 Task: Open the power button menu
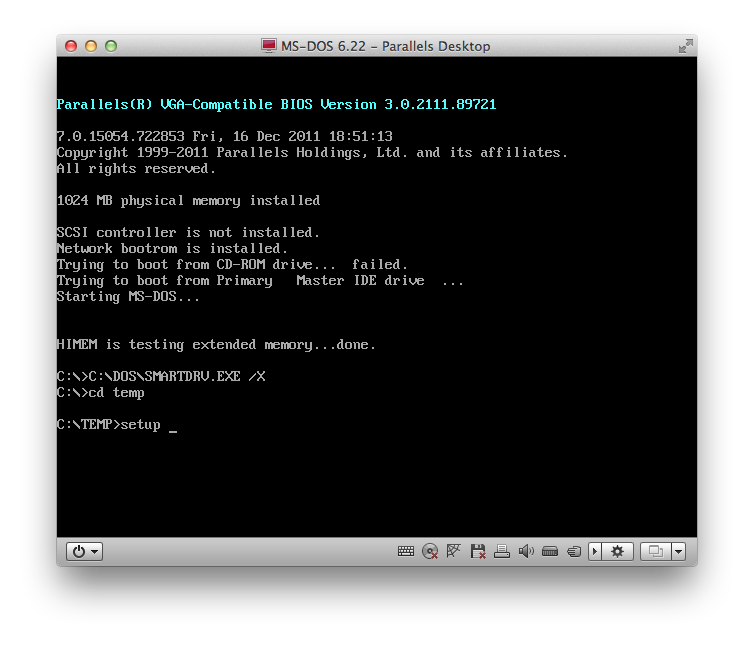[x=84, y=551]
